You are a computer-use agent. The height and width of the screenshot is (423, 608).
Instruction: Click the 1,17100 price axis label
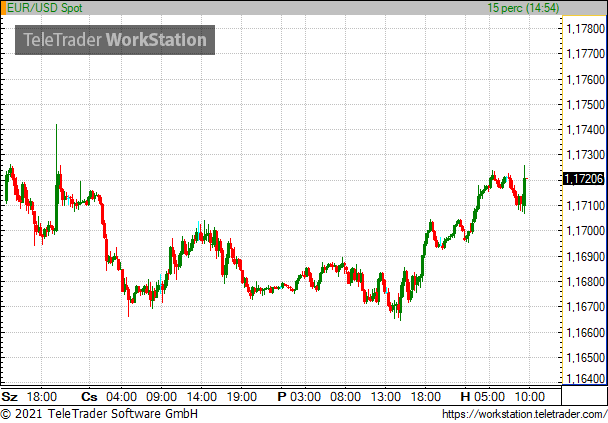pos(586,206)
